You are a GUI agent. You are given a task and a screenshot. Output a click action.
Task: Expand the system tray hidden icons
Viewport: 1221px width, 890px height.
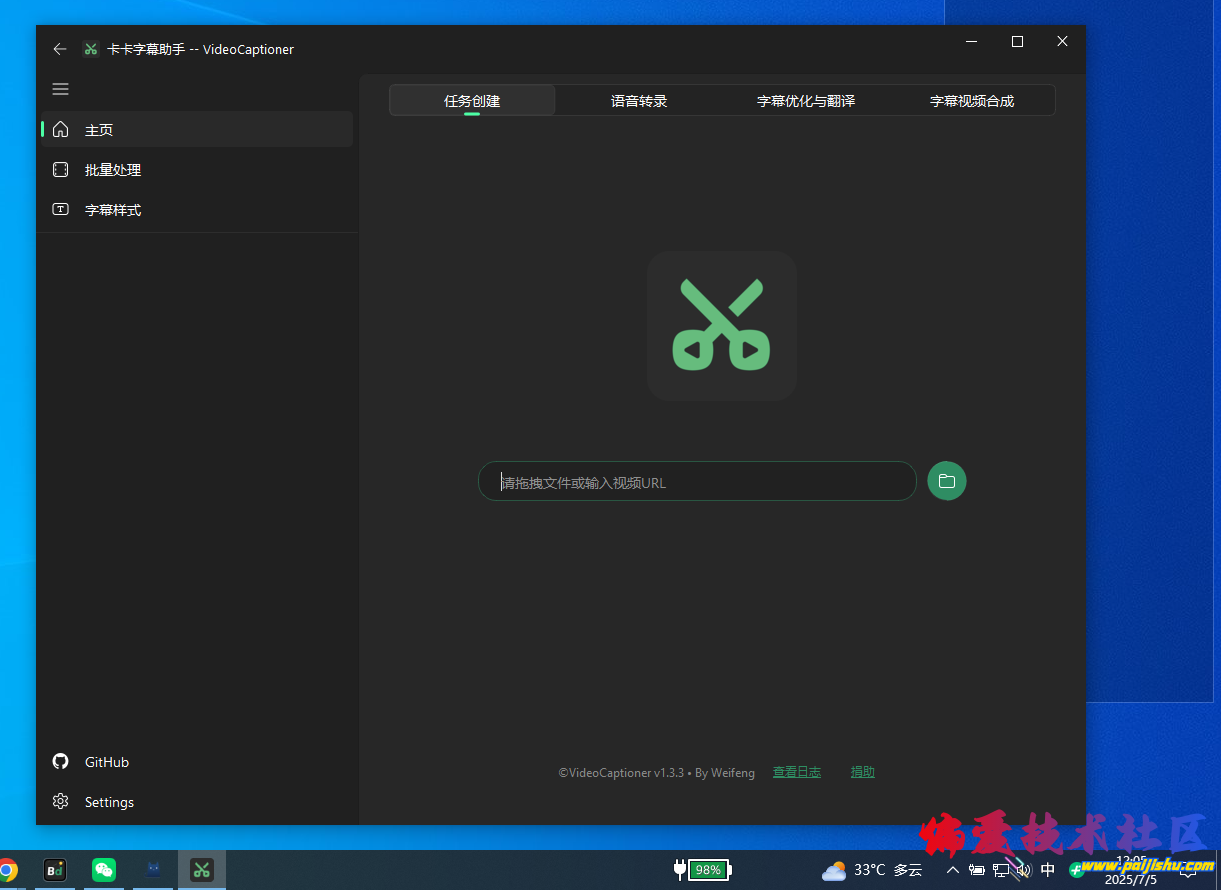pyautogui.click(x=952, y=870)
